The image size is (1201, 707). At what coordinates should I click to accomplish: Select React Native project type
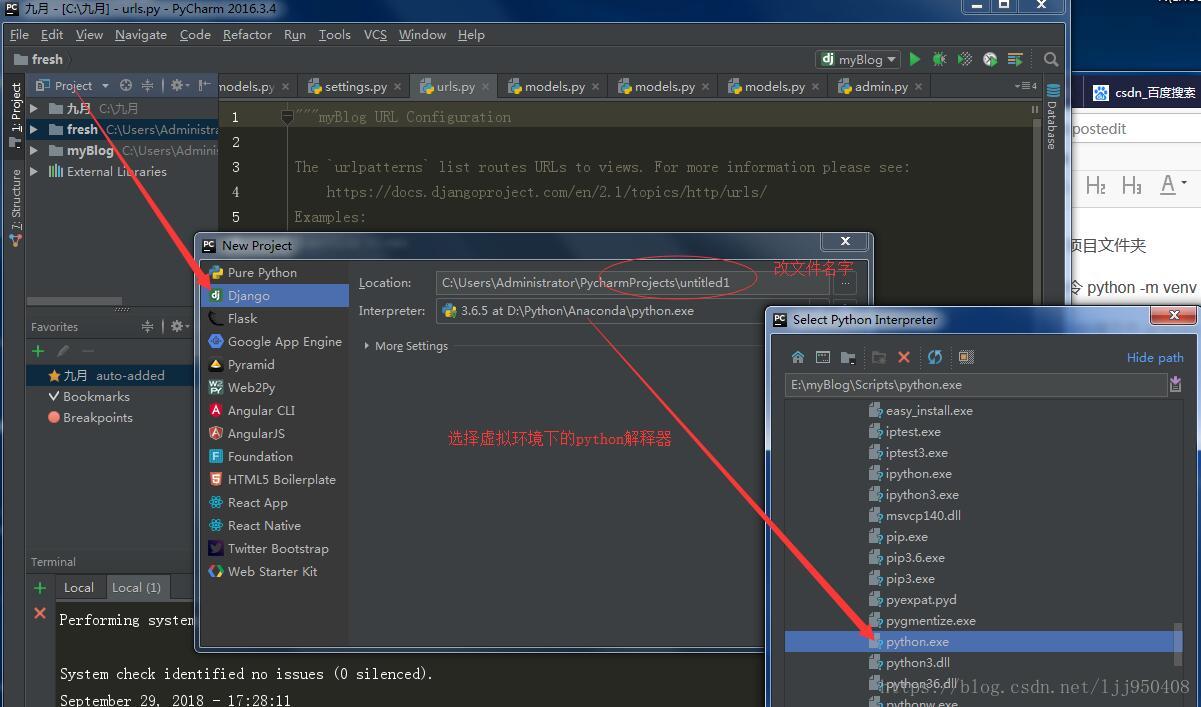(275, 525)
